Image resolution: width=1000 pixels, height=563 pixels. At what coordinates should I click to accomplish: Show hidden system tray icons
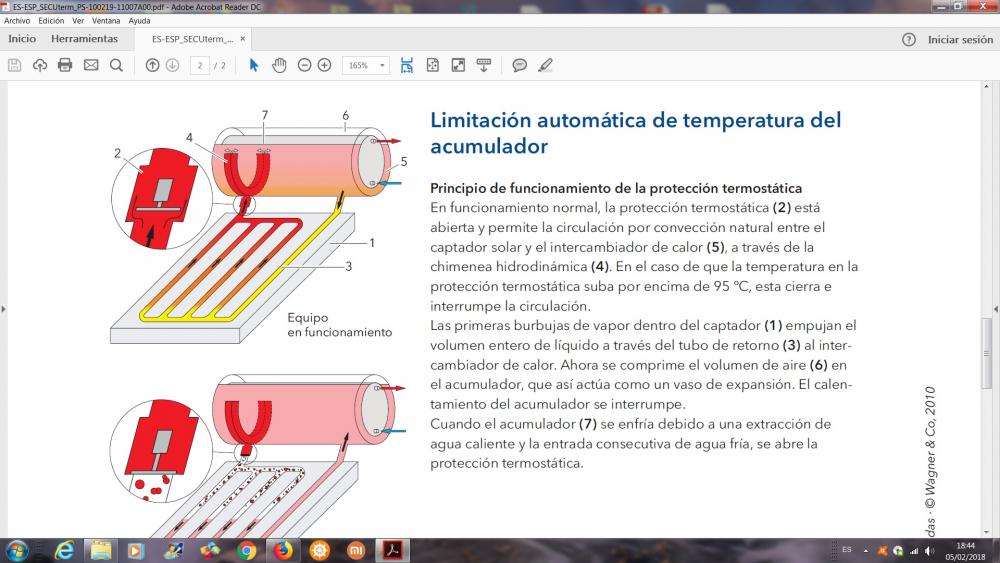865,550
